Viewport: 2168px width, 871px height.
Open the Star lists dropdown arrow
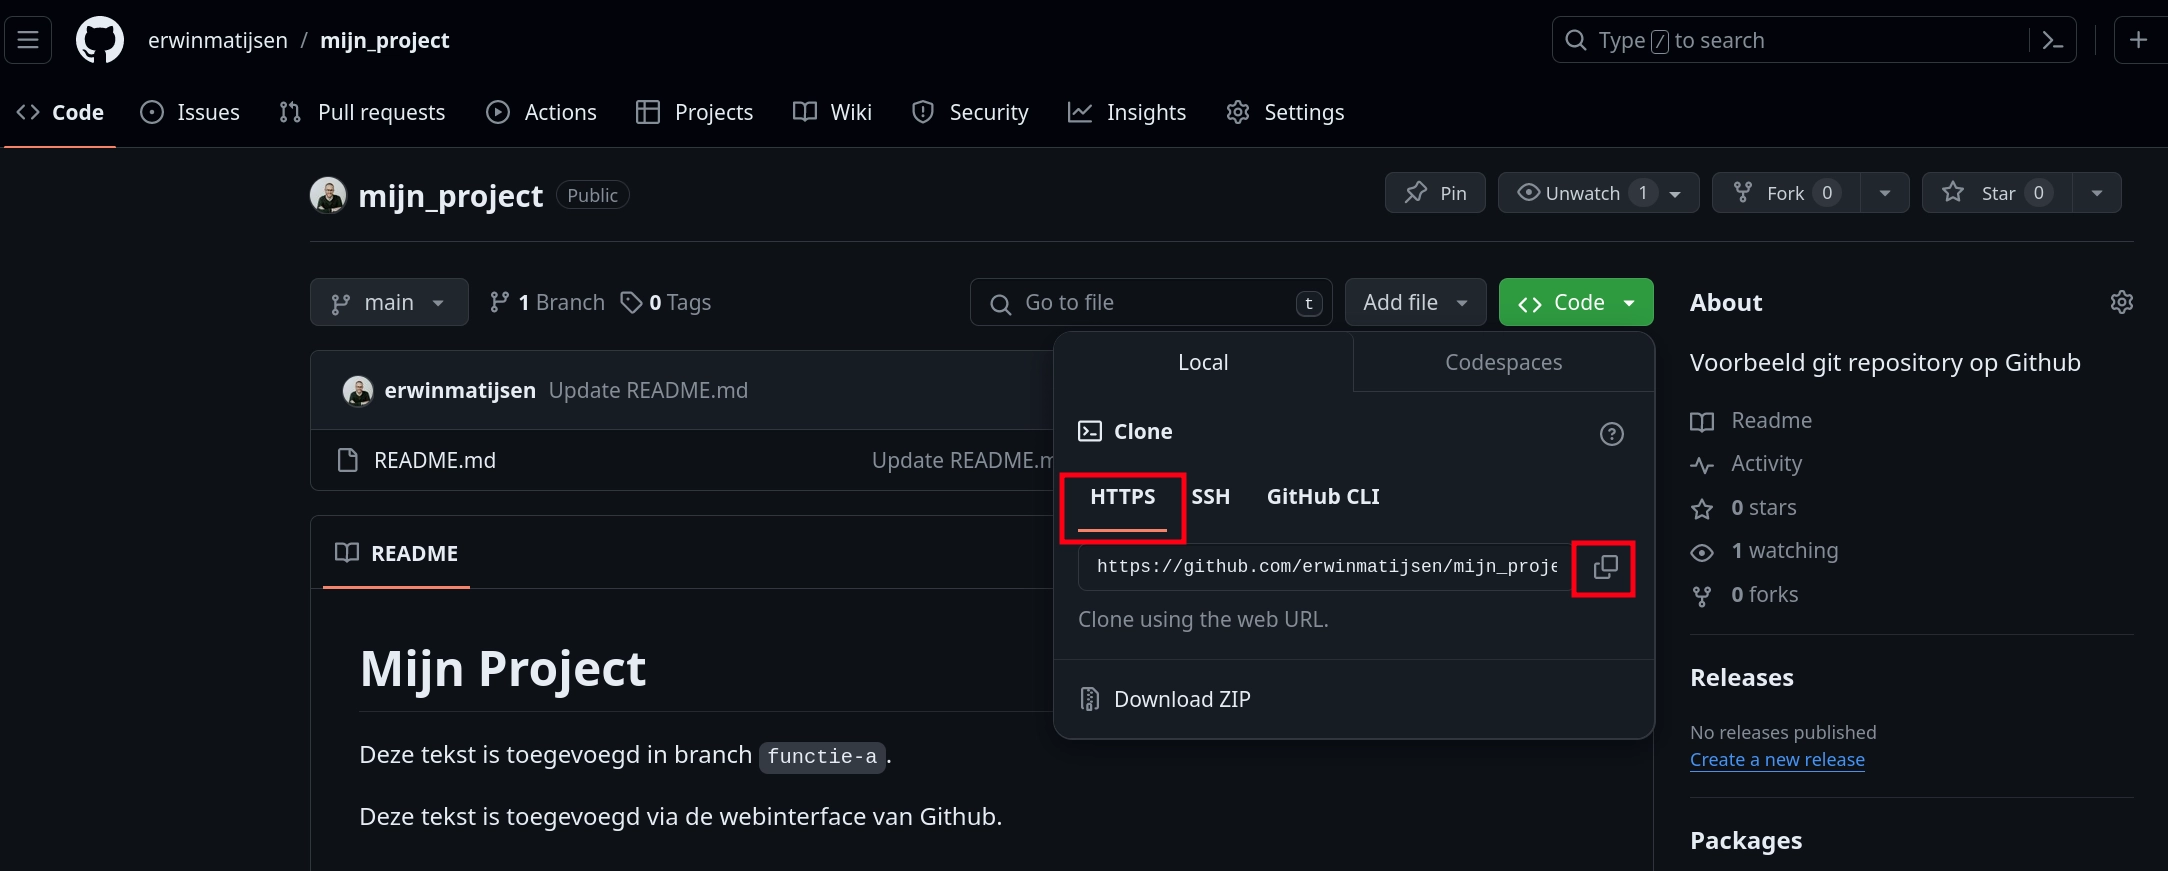point(2097,193)
